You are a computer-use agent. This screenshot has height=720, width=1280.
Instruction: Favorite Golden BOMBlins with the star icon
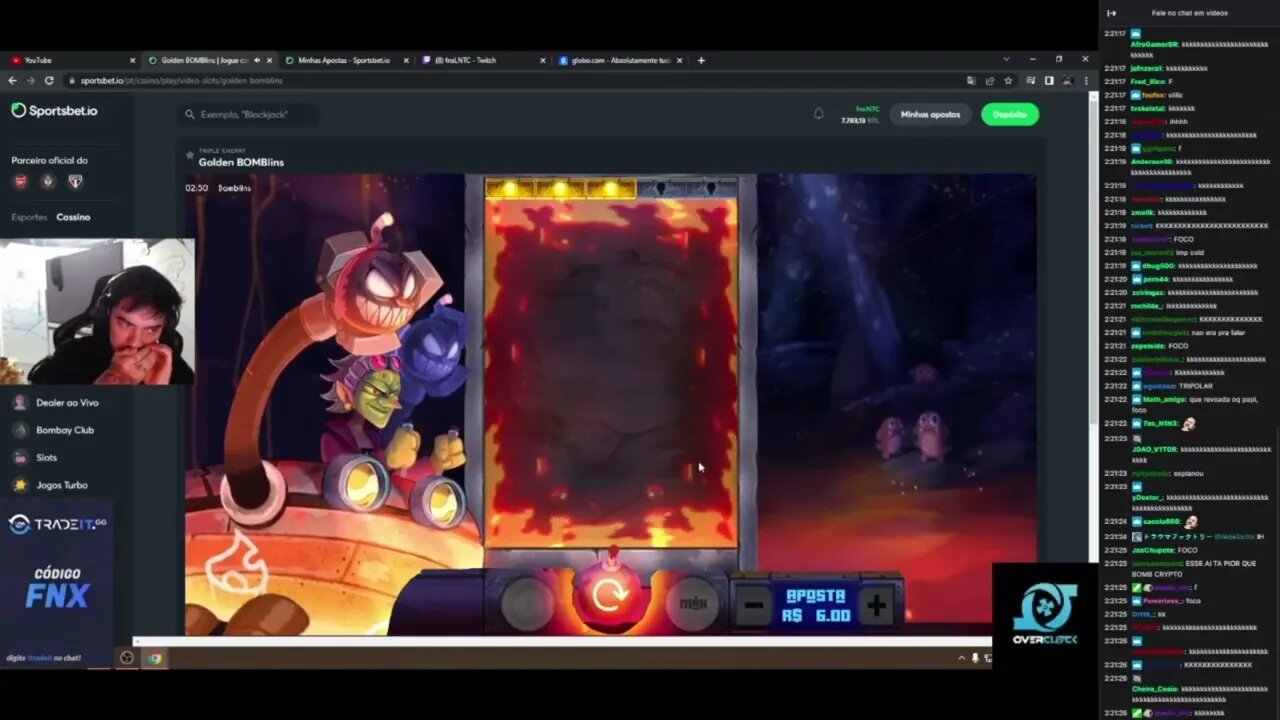click(x=189, y=155)
